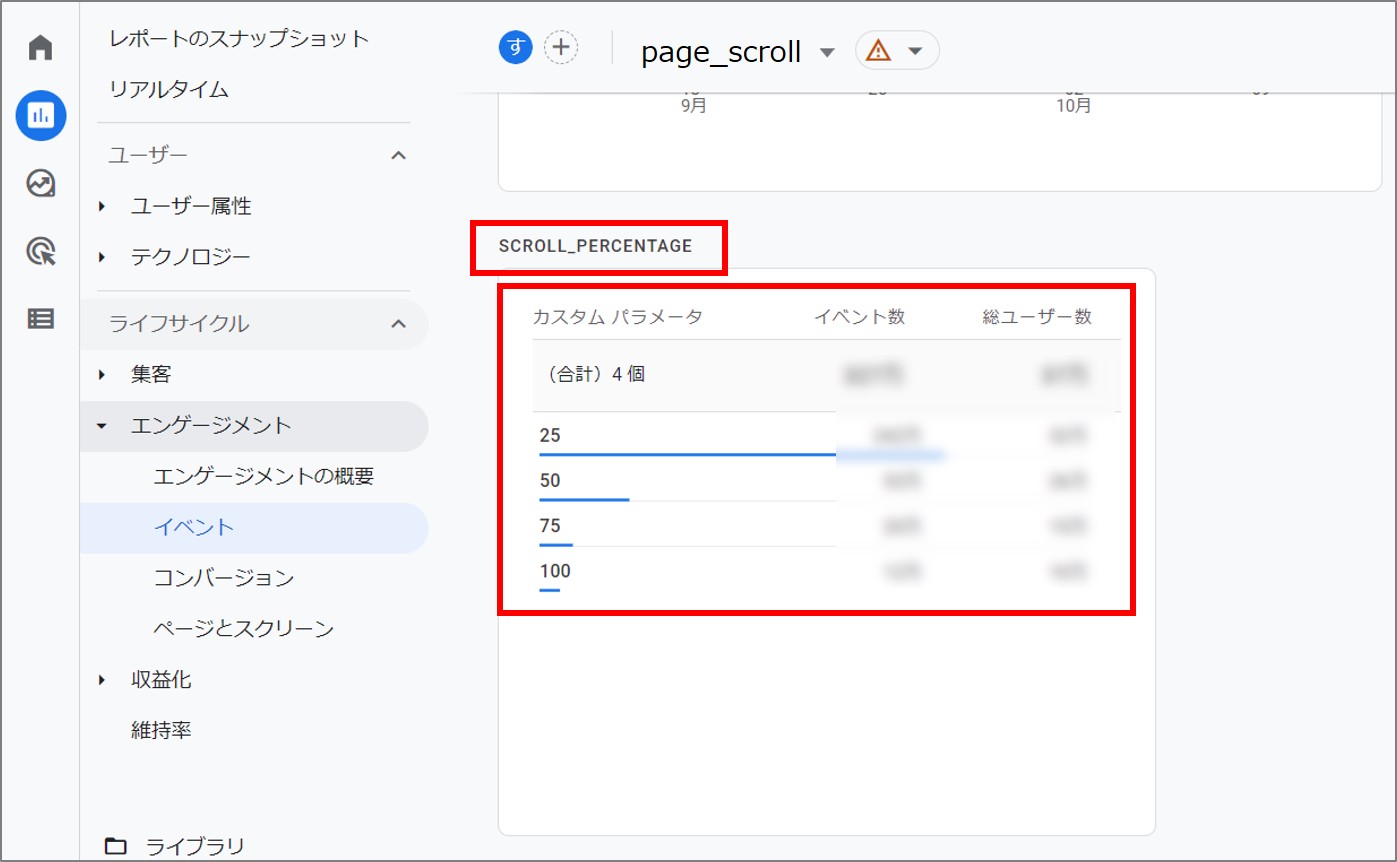Screen dimensions: 1397x862
Task: Expand the 収益化 tree arrow
Action: (101, 680)
